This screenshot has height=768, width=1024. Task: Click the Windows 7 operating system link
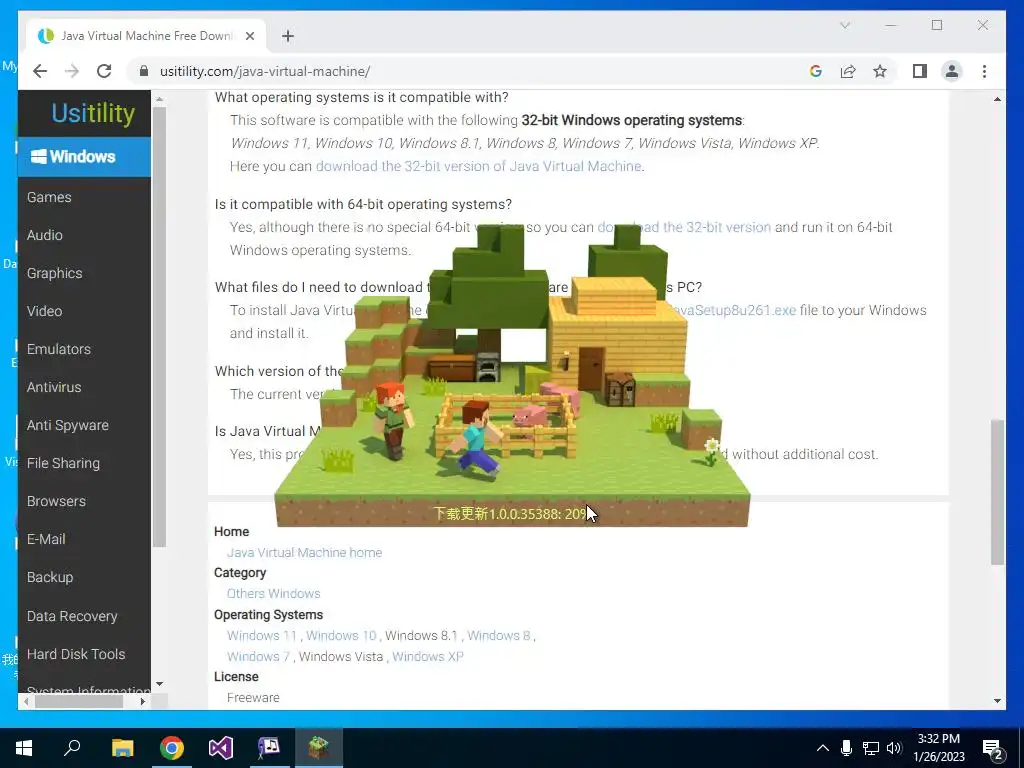(x=258, y=656)
